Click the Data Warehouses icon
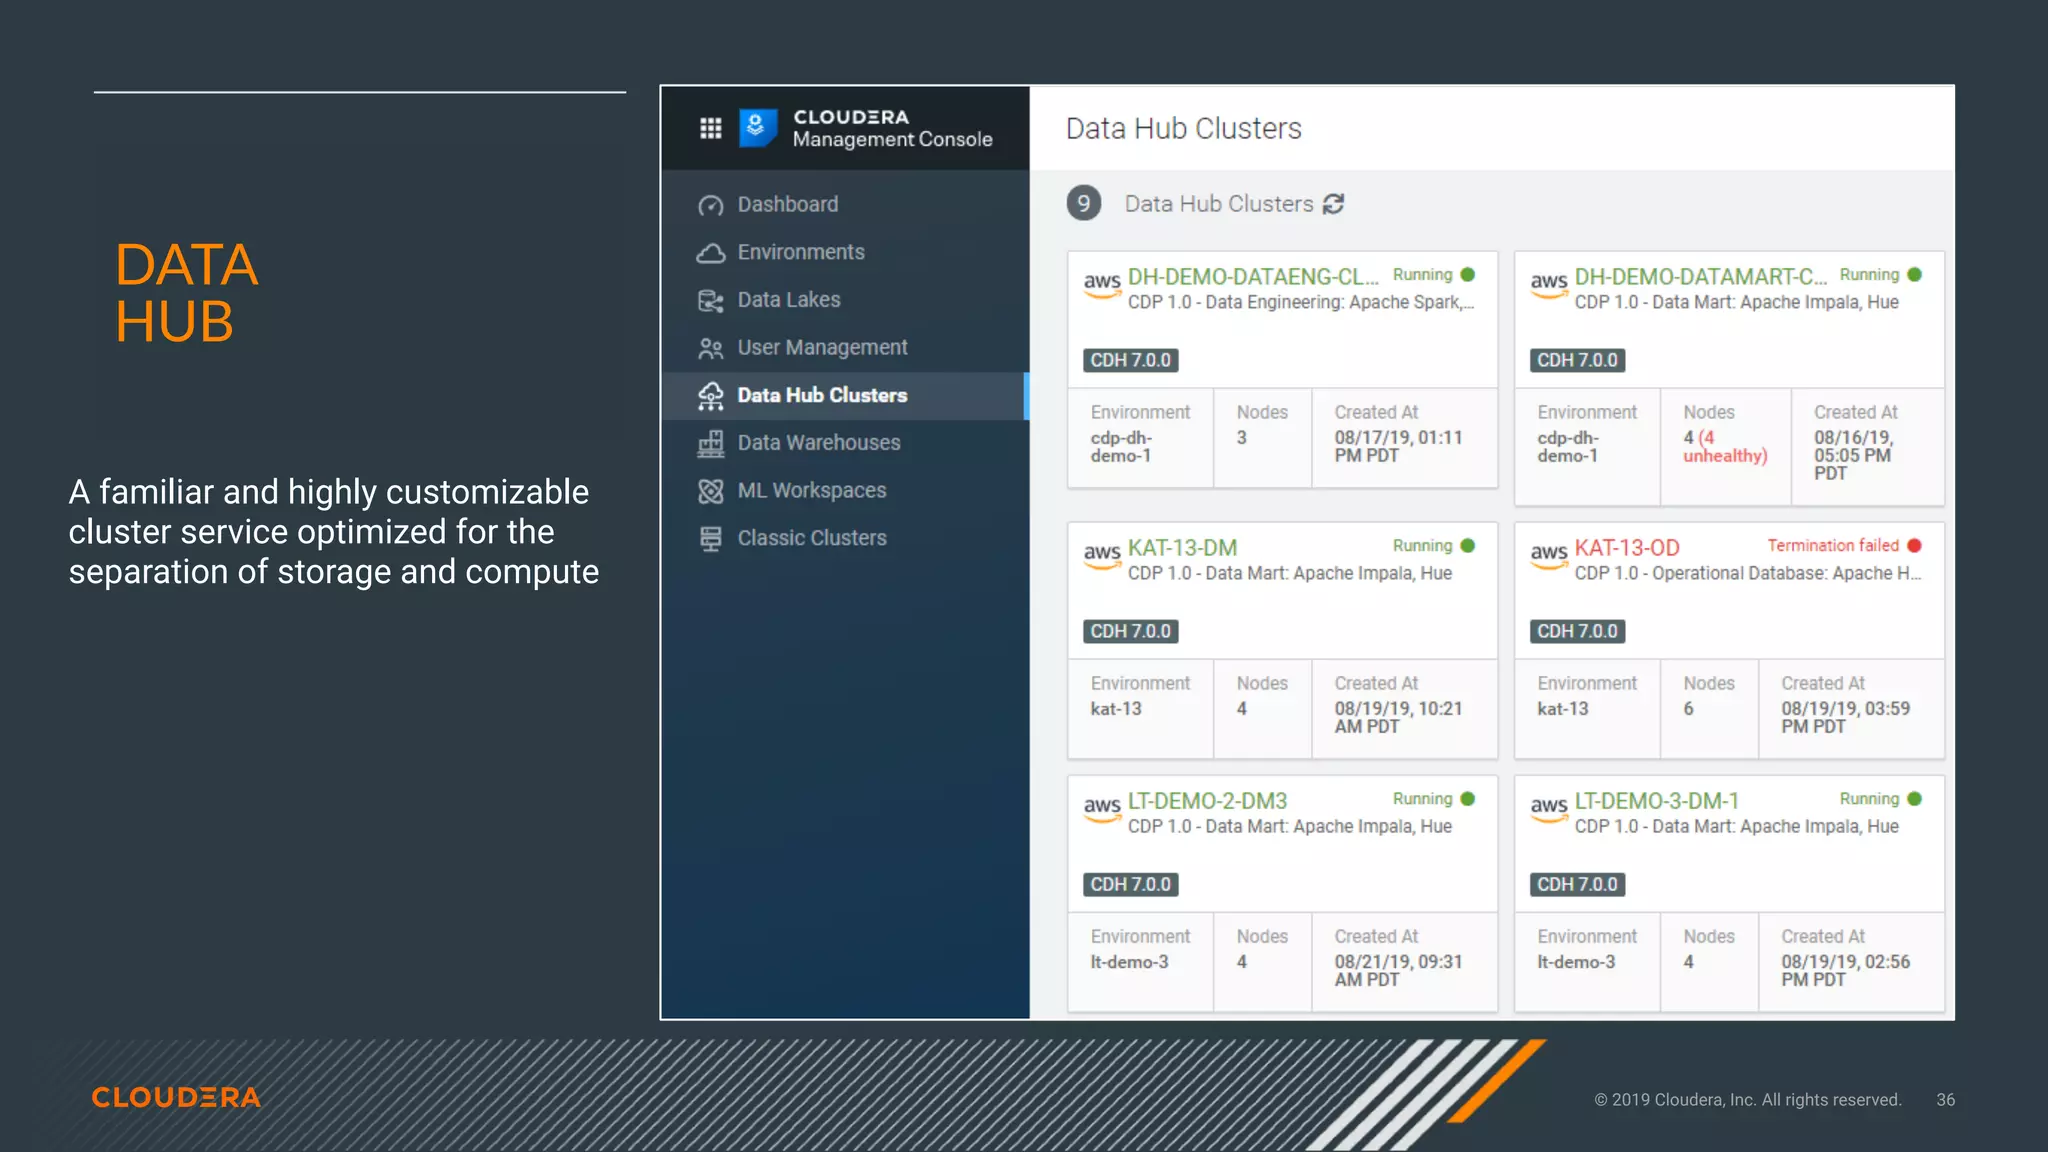2048x1152 pixels. (710, 443)
